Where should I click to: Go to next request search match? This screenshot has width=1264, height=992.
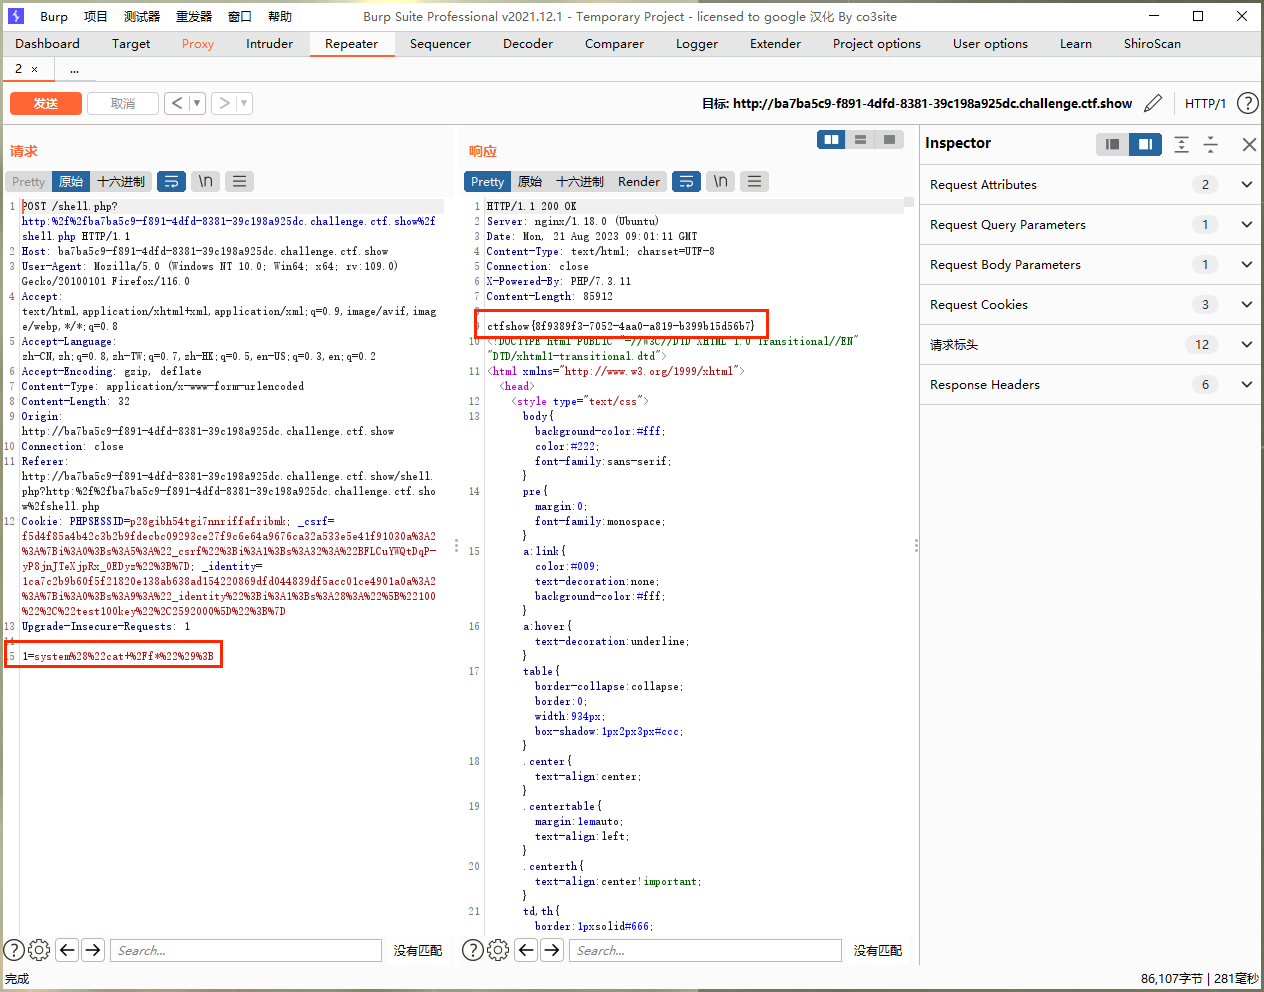93,950
